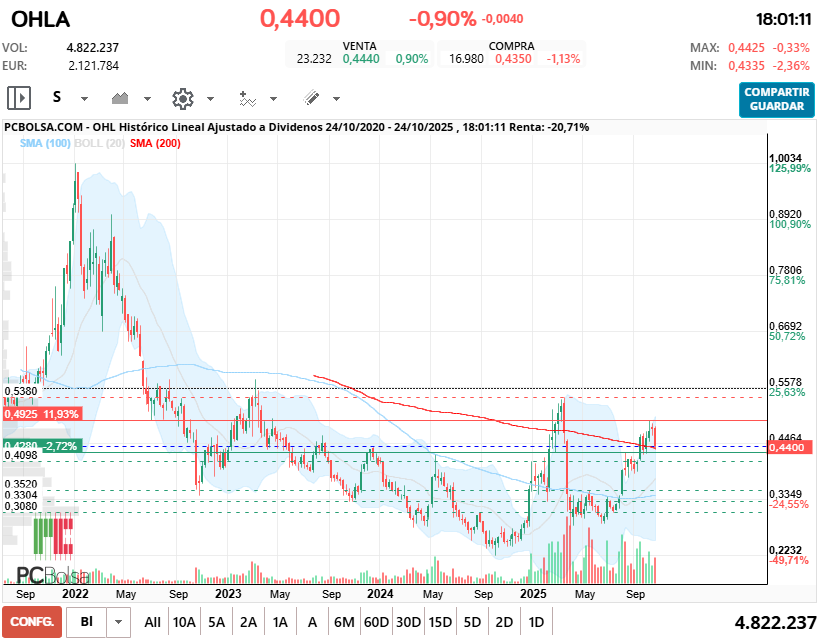Open the settings gear icon
The image size is (830, 643).
click(182, 98)
